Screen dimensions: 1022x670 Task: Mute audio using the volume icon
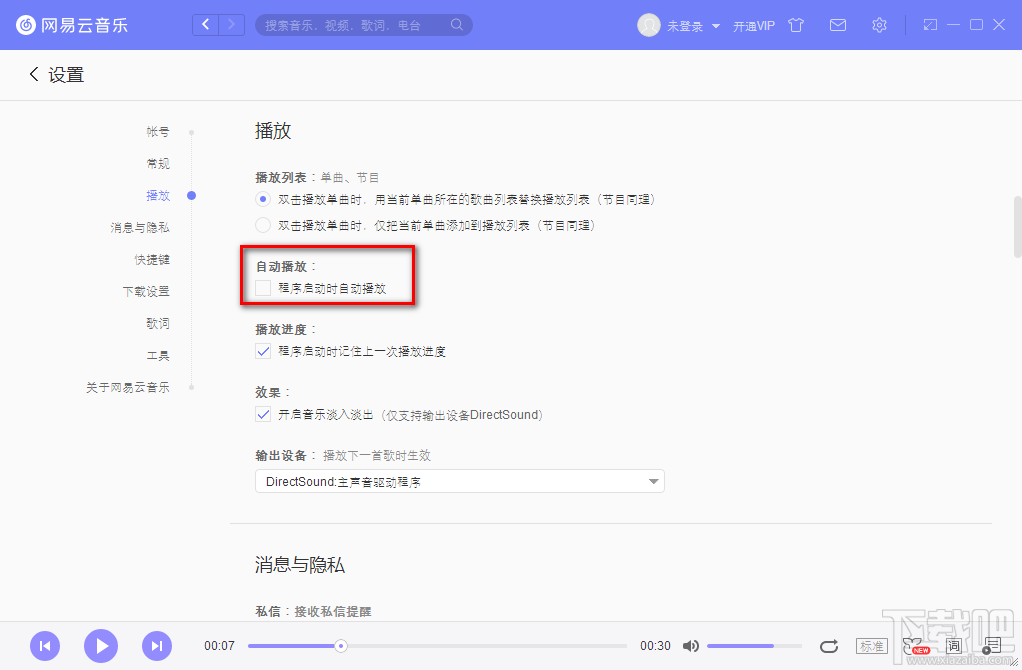[692, 646]
